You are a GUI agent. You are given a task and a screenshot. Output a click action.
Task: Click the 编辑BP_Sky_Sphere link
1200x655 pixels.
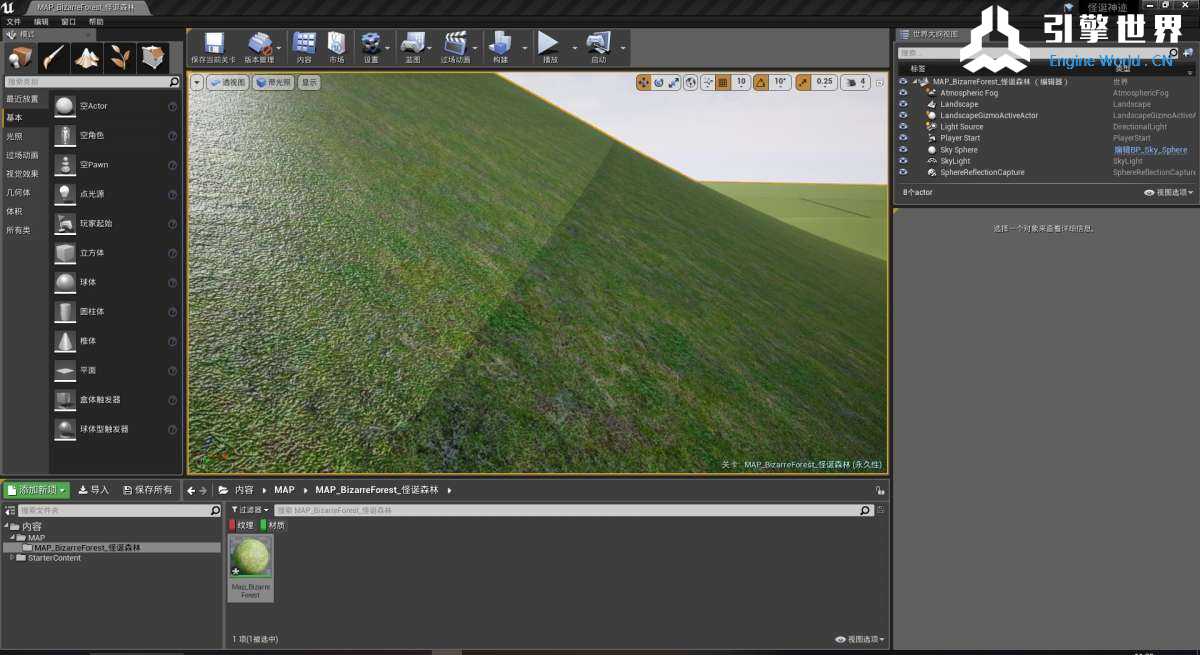click(1150, 150)
